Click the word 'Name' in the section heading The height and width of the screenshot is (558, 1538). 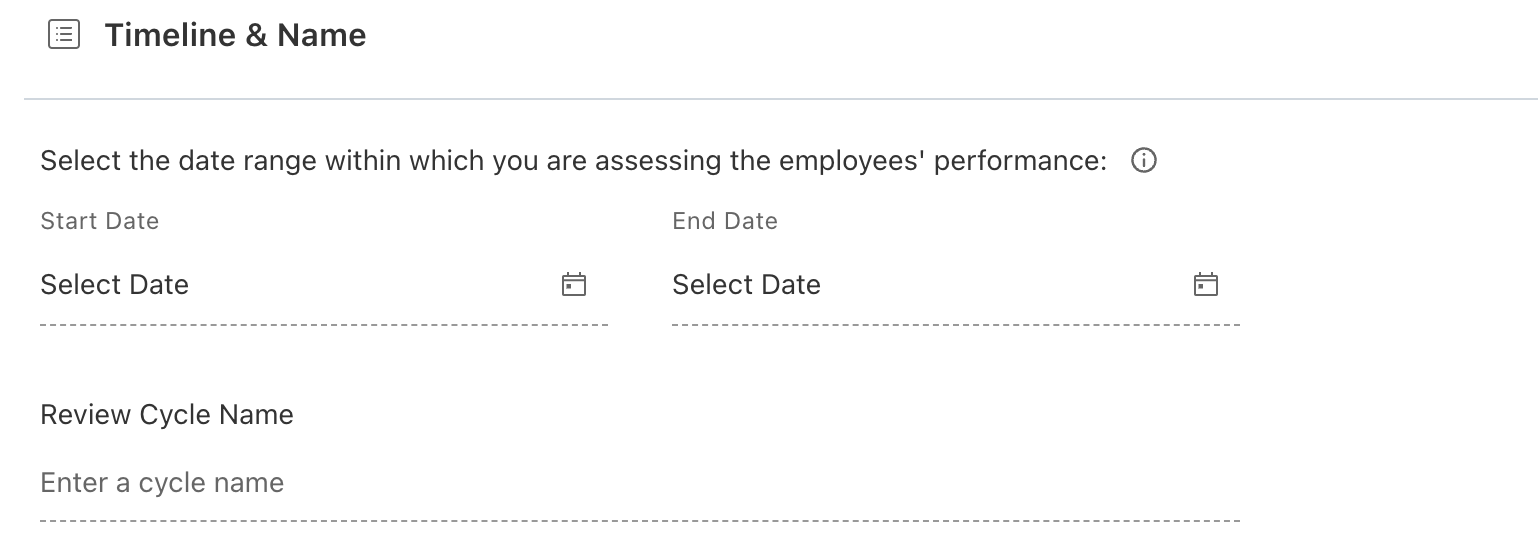(x=322, y=35)
